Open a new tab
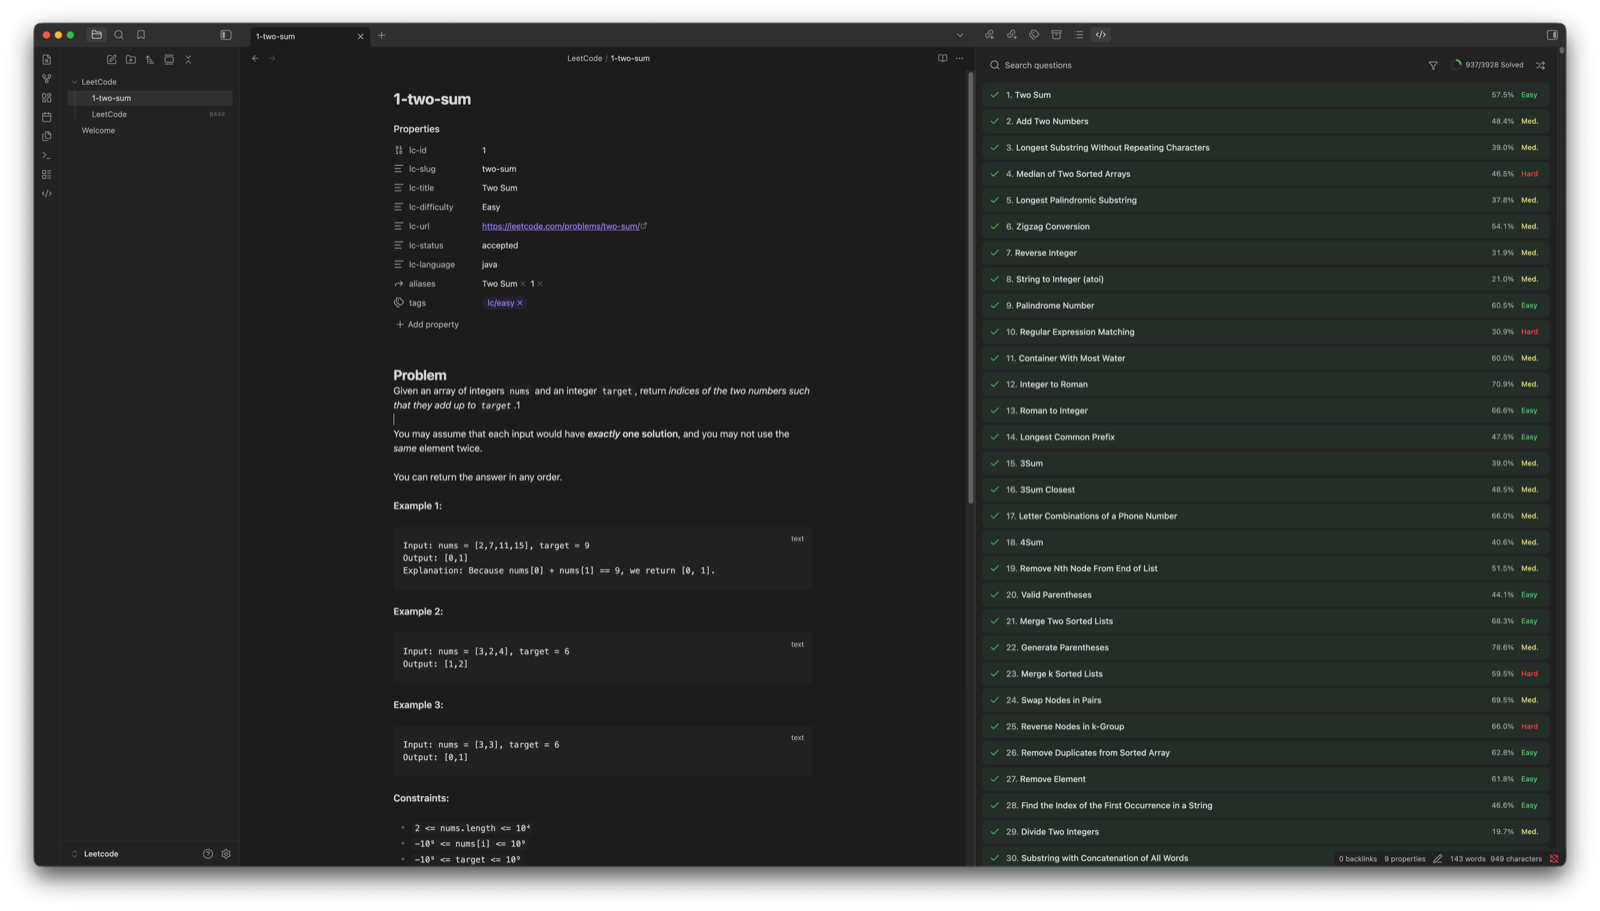 381,35
